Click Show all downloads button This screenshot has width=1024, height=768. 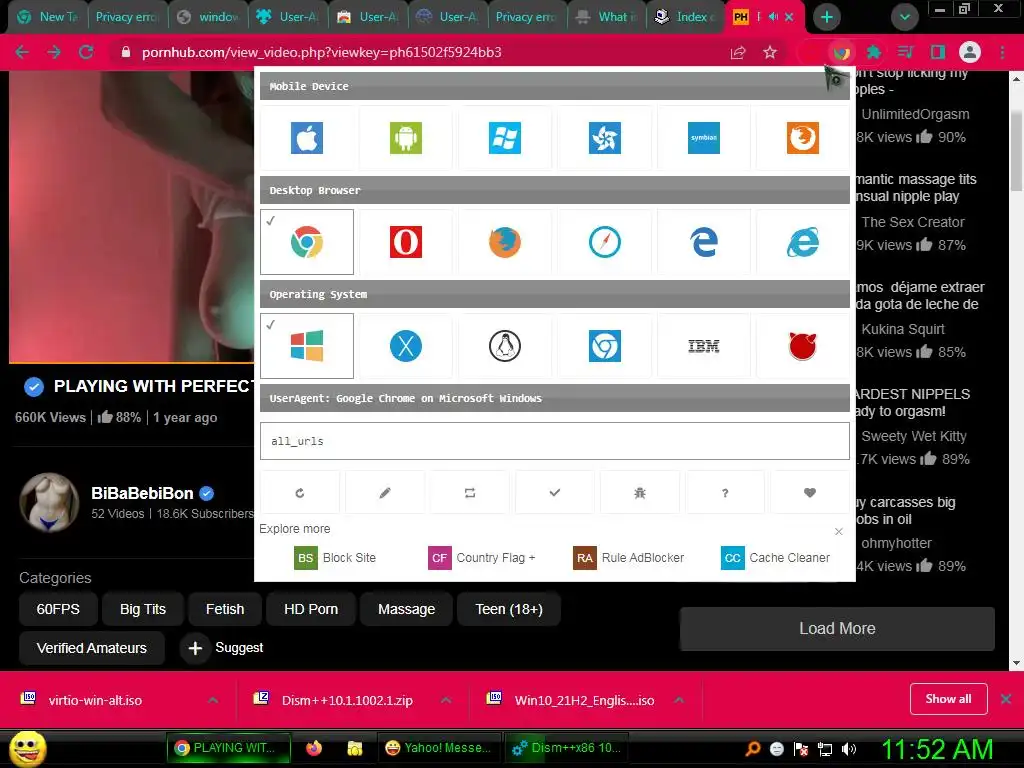point(948,699)
